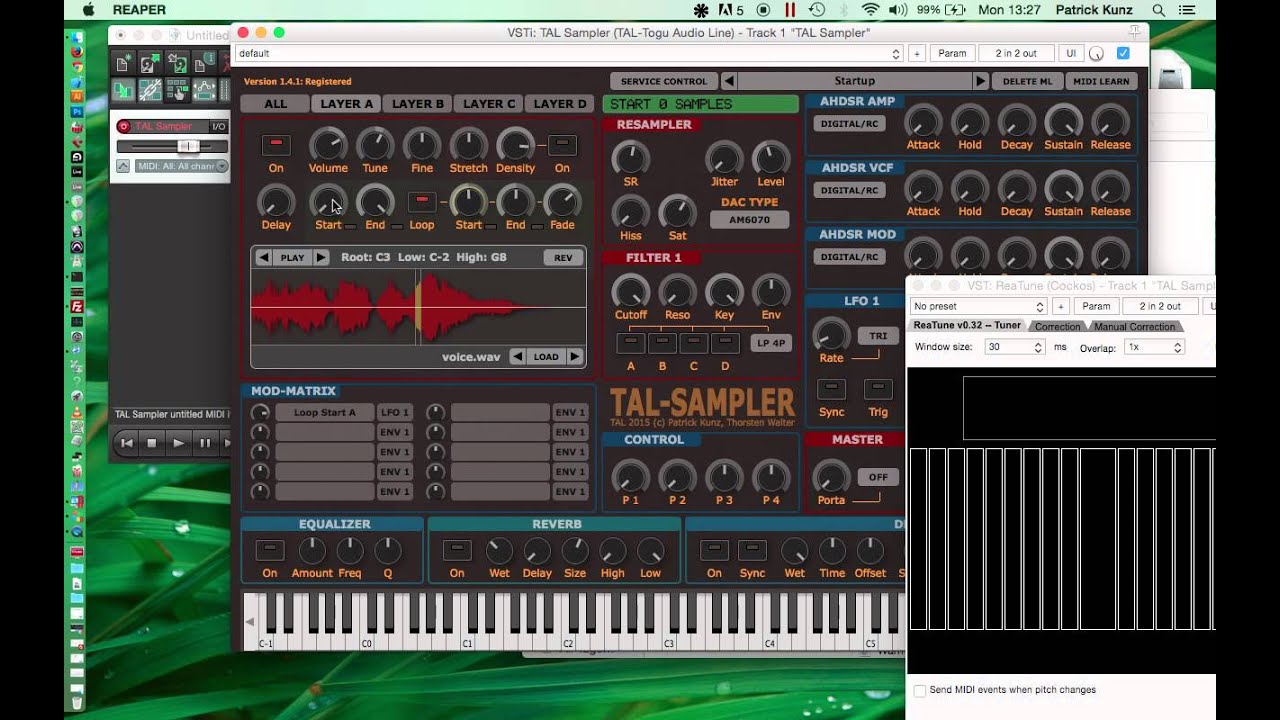Click the Stretch knob
Image resolution: width=1280 pixels, height=720 pixels.
468,145
